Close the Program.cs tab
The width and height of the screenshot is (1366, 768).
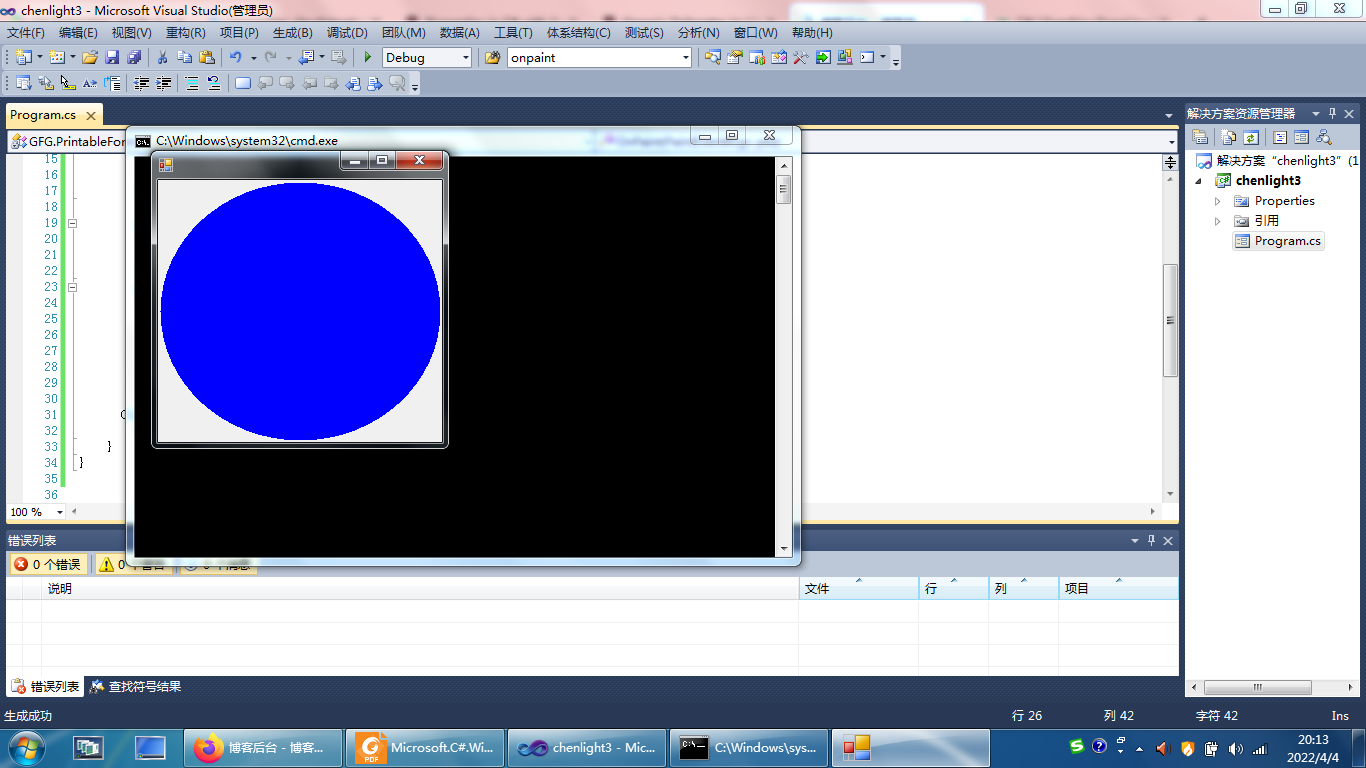tap(91, 116)
